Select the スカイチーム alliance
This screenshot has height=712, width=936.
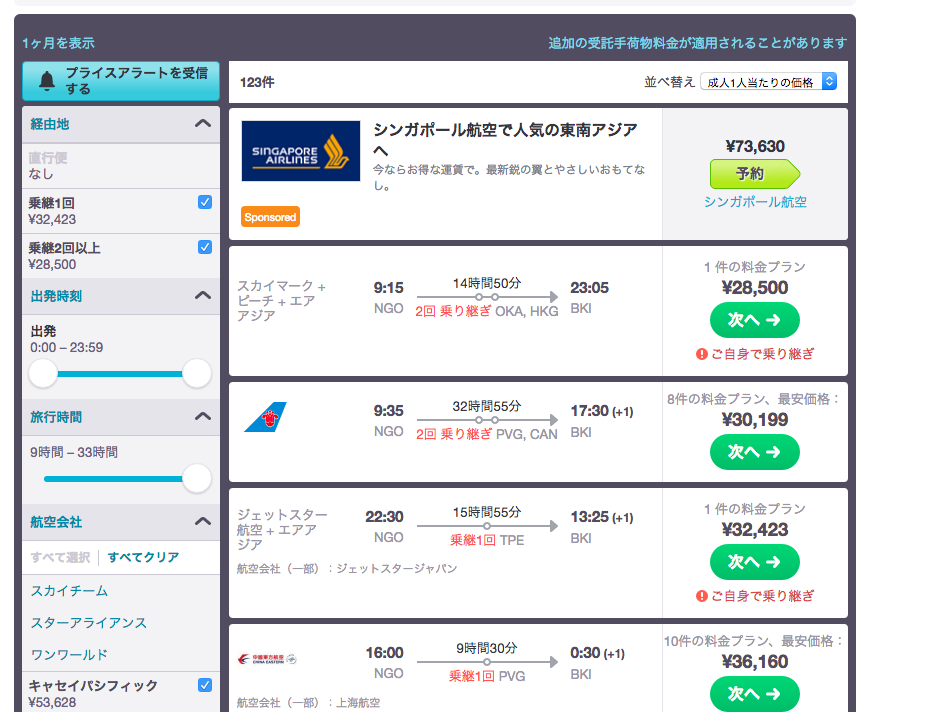pyautogui.click(x=69, y=591)
